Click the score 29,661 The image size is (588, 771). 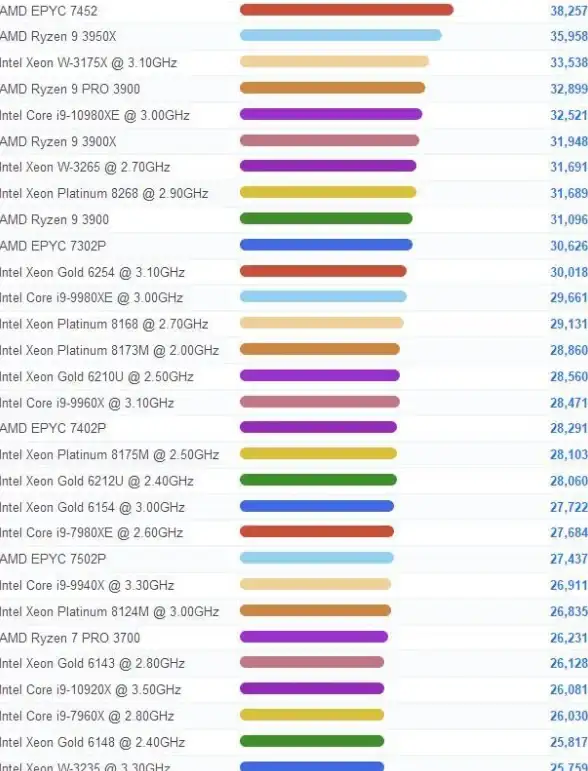tap(569, 297)
